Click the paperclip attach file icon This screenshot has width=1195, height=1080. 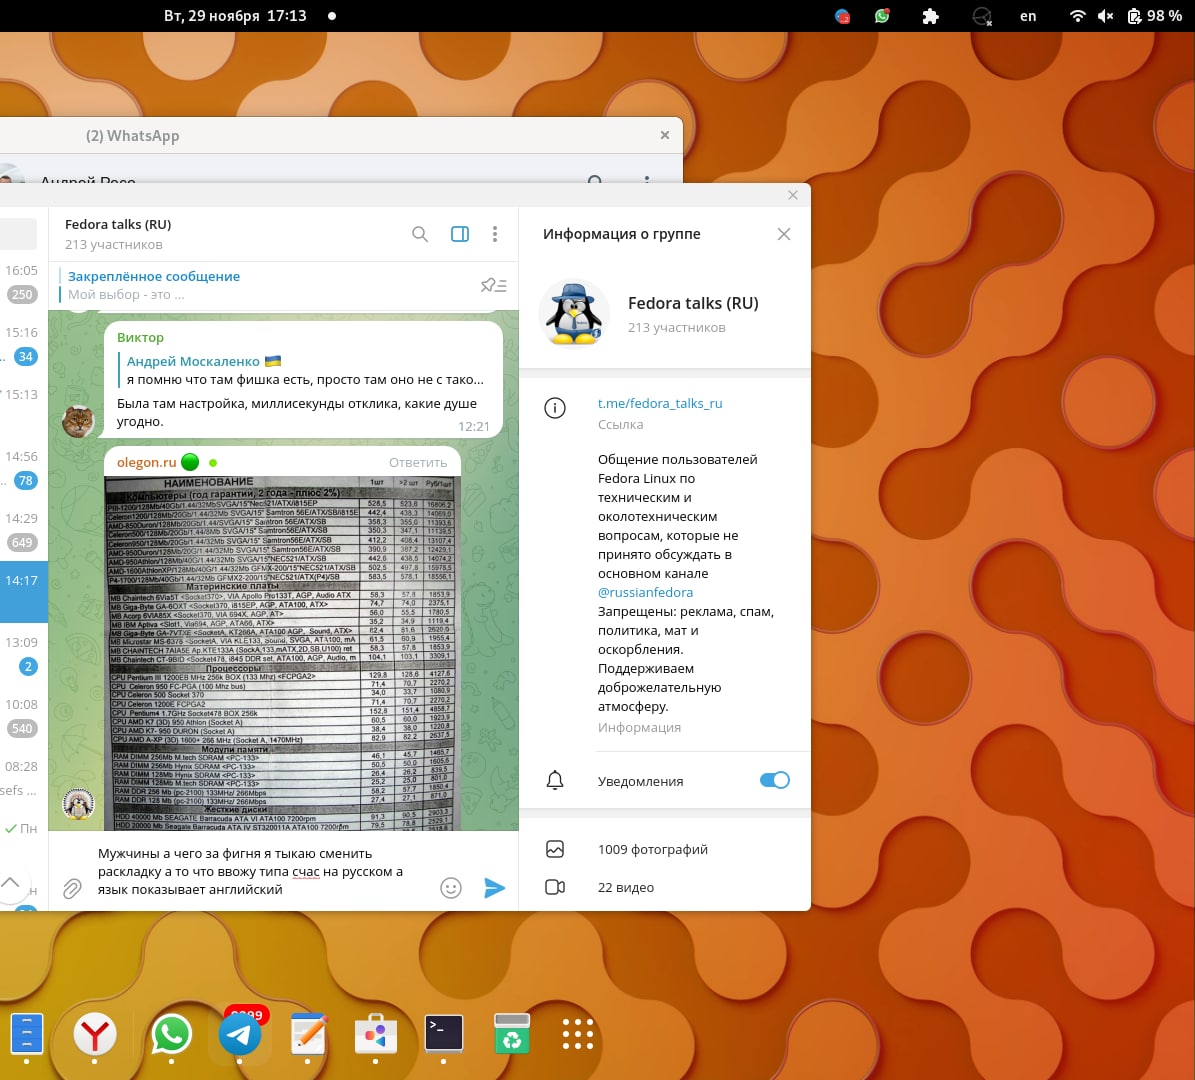(72, 888)
